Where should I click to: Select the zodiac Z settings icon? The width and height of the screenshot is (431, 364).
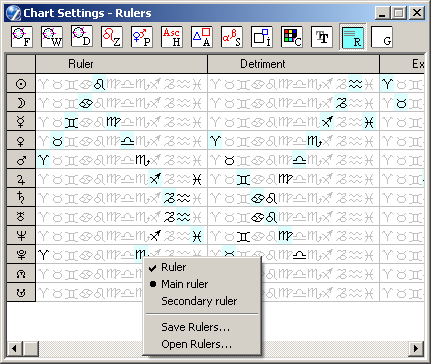click(x=112, y=37)
